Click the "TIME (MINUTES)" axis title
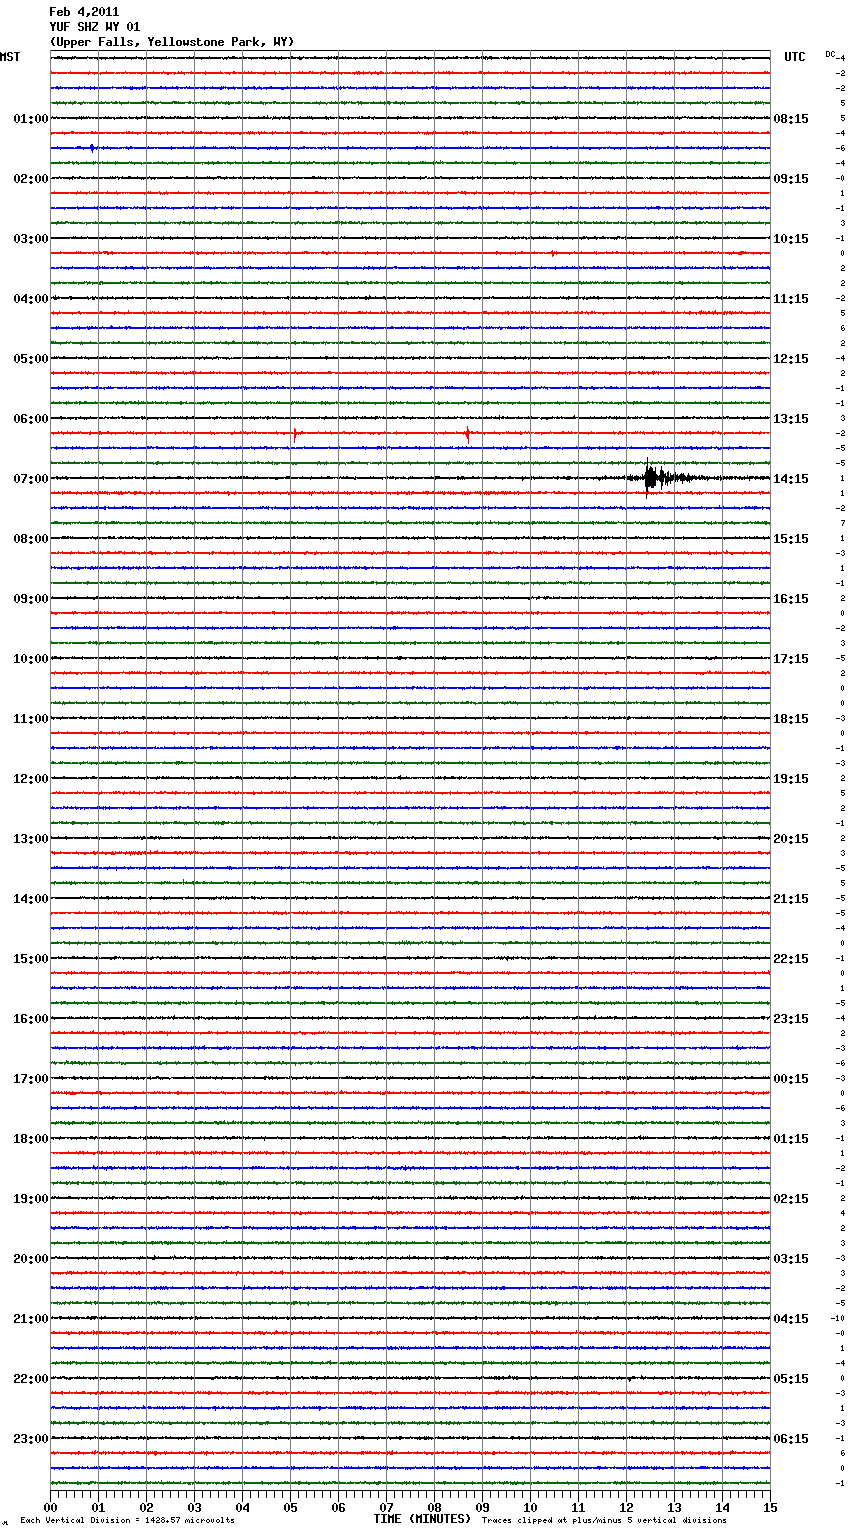The width and height of the screenshot is (850, 1534). (422, 1519)
